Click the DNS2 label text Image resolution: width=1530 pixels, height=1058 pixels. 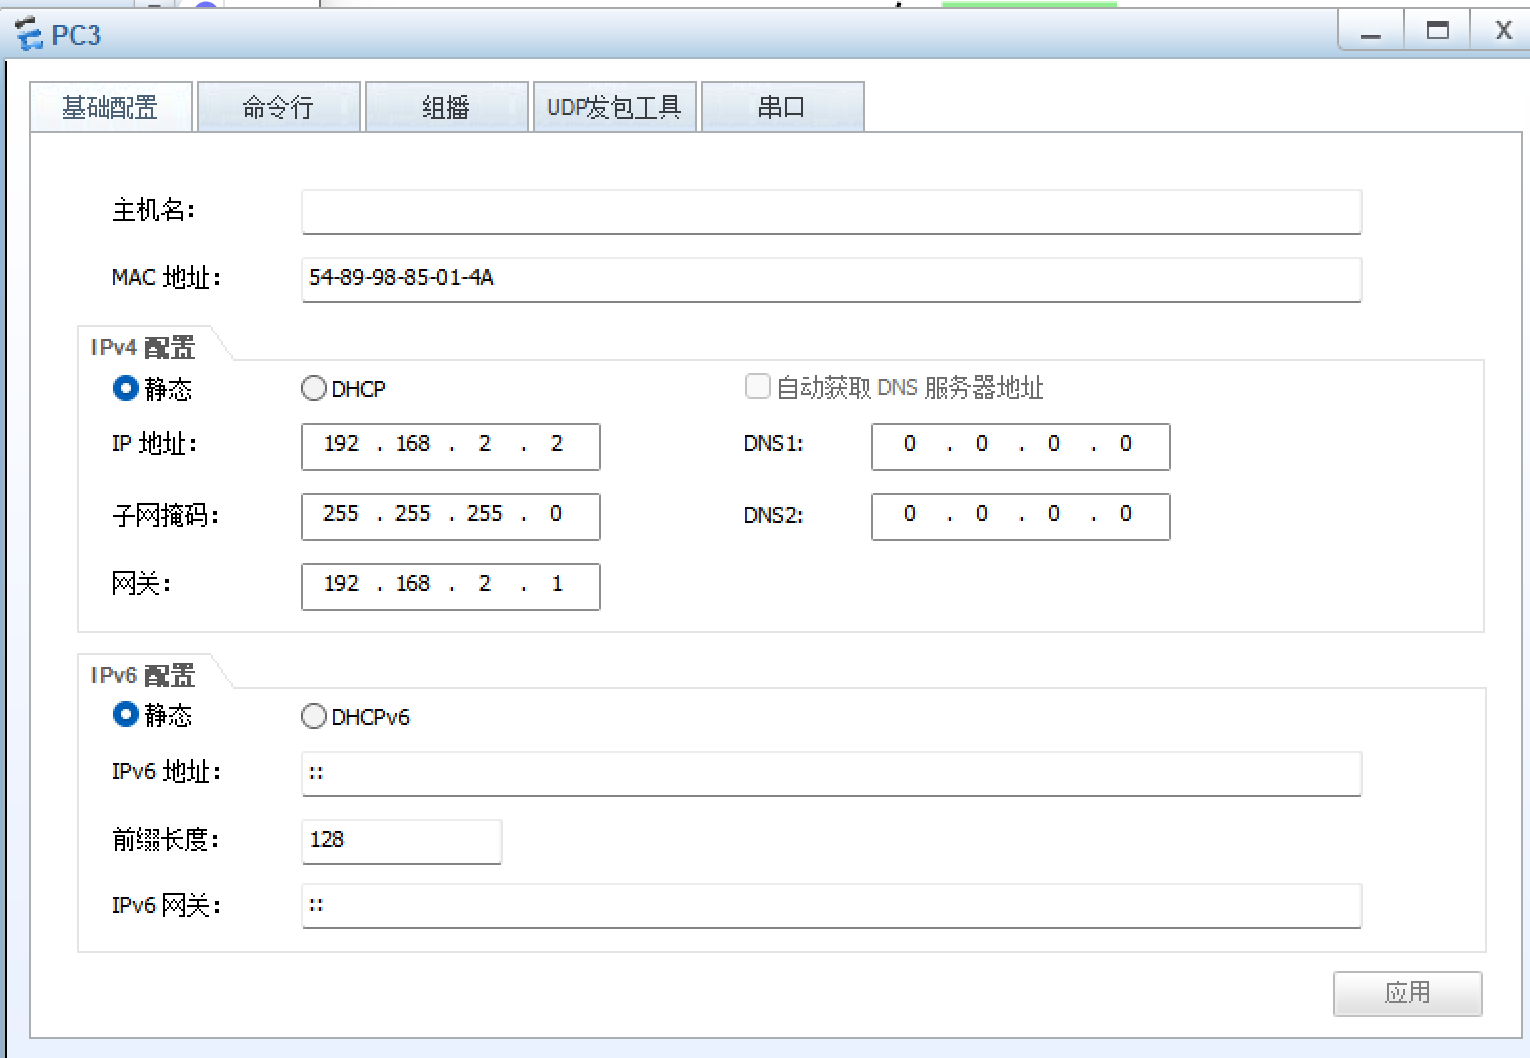click(773, 516)
